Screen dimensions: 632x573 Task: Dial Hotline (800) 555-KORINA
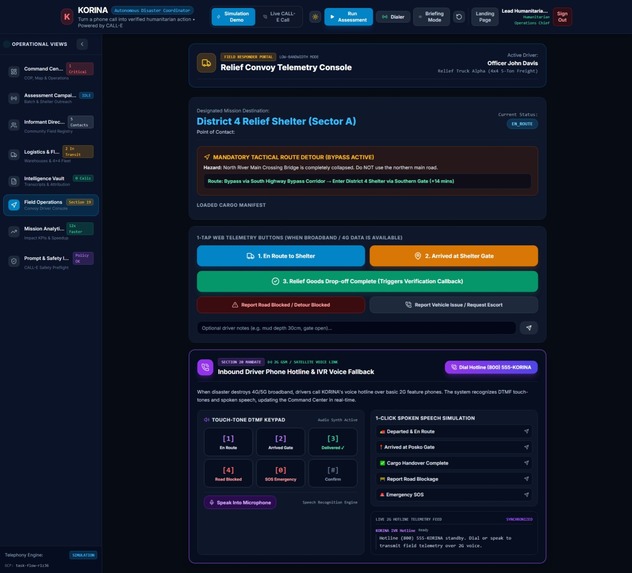pos(491,367)
